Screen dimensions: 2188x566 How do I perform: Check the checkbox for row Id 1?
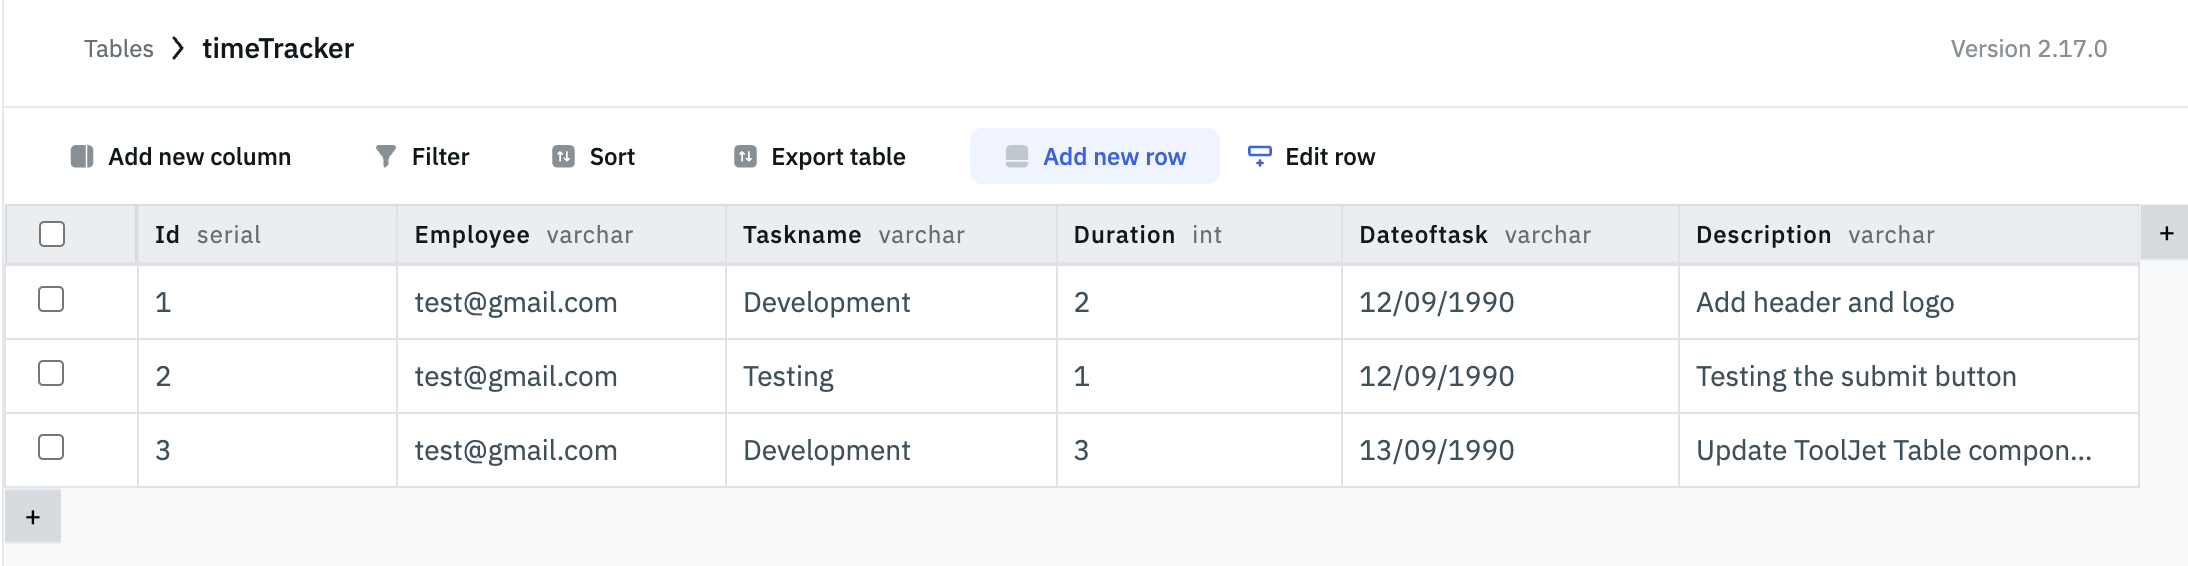[x=51, y=300]
